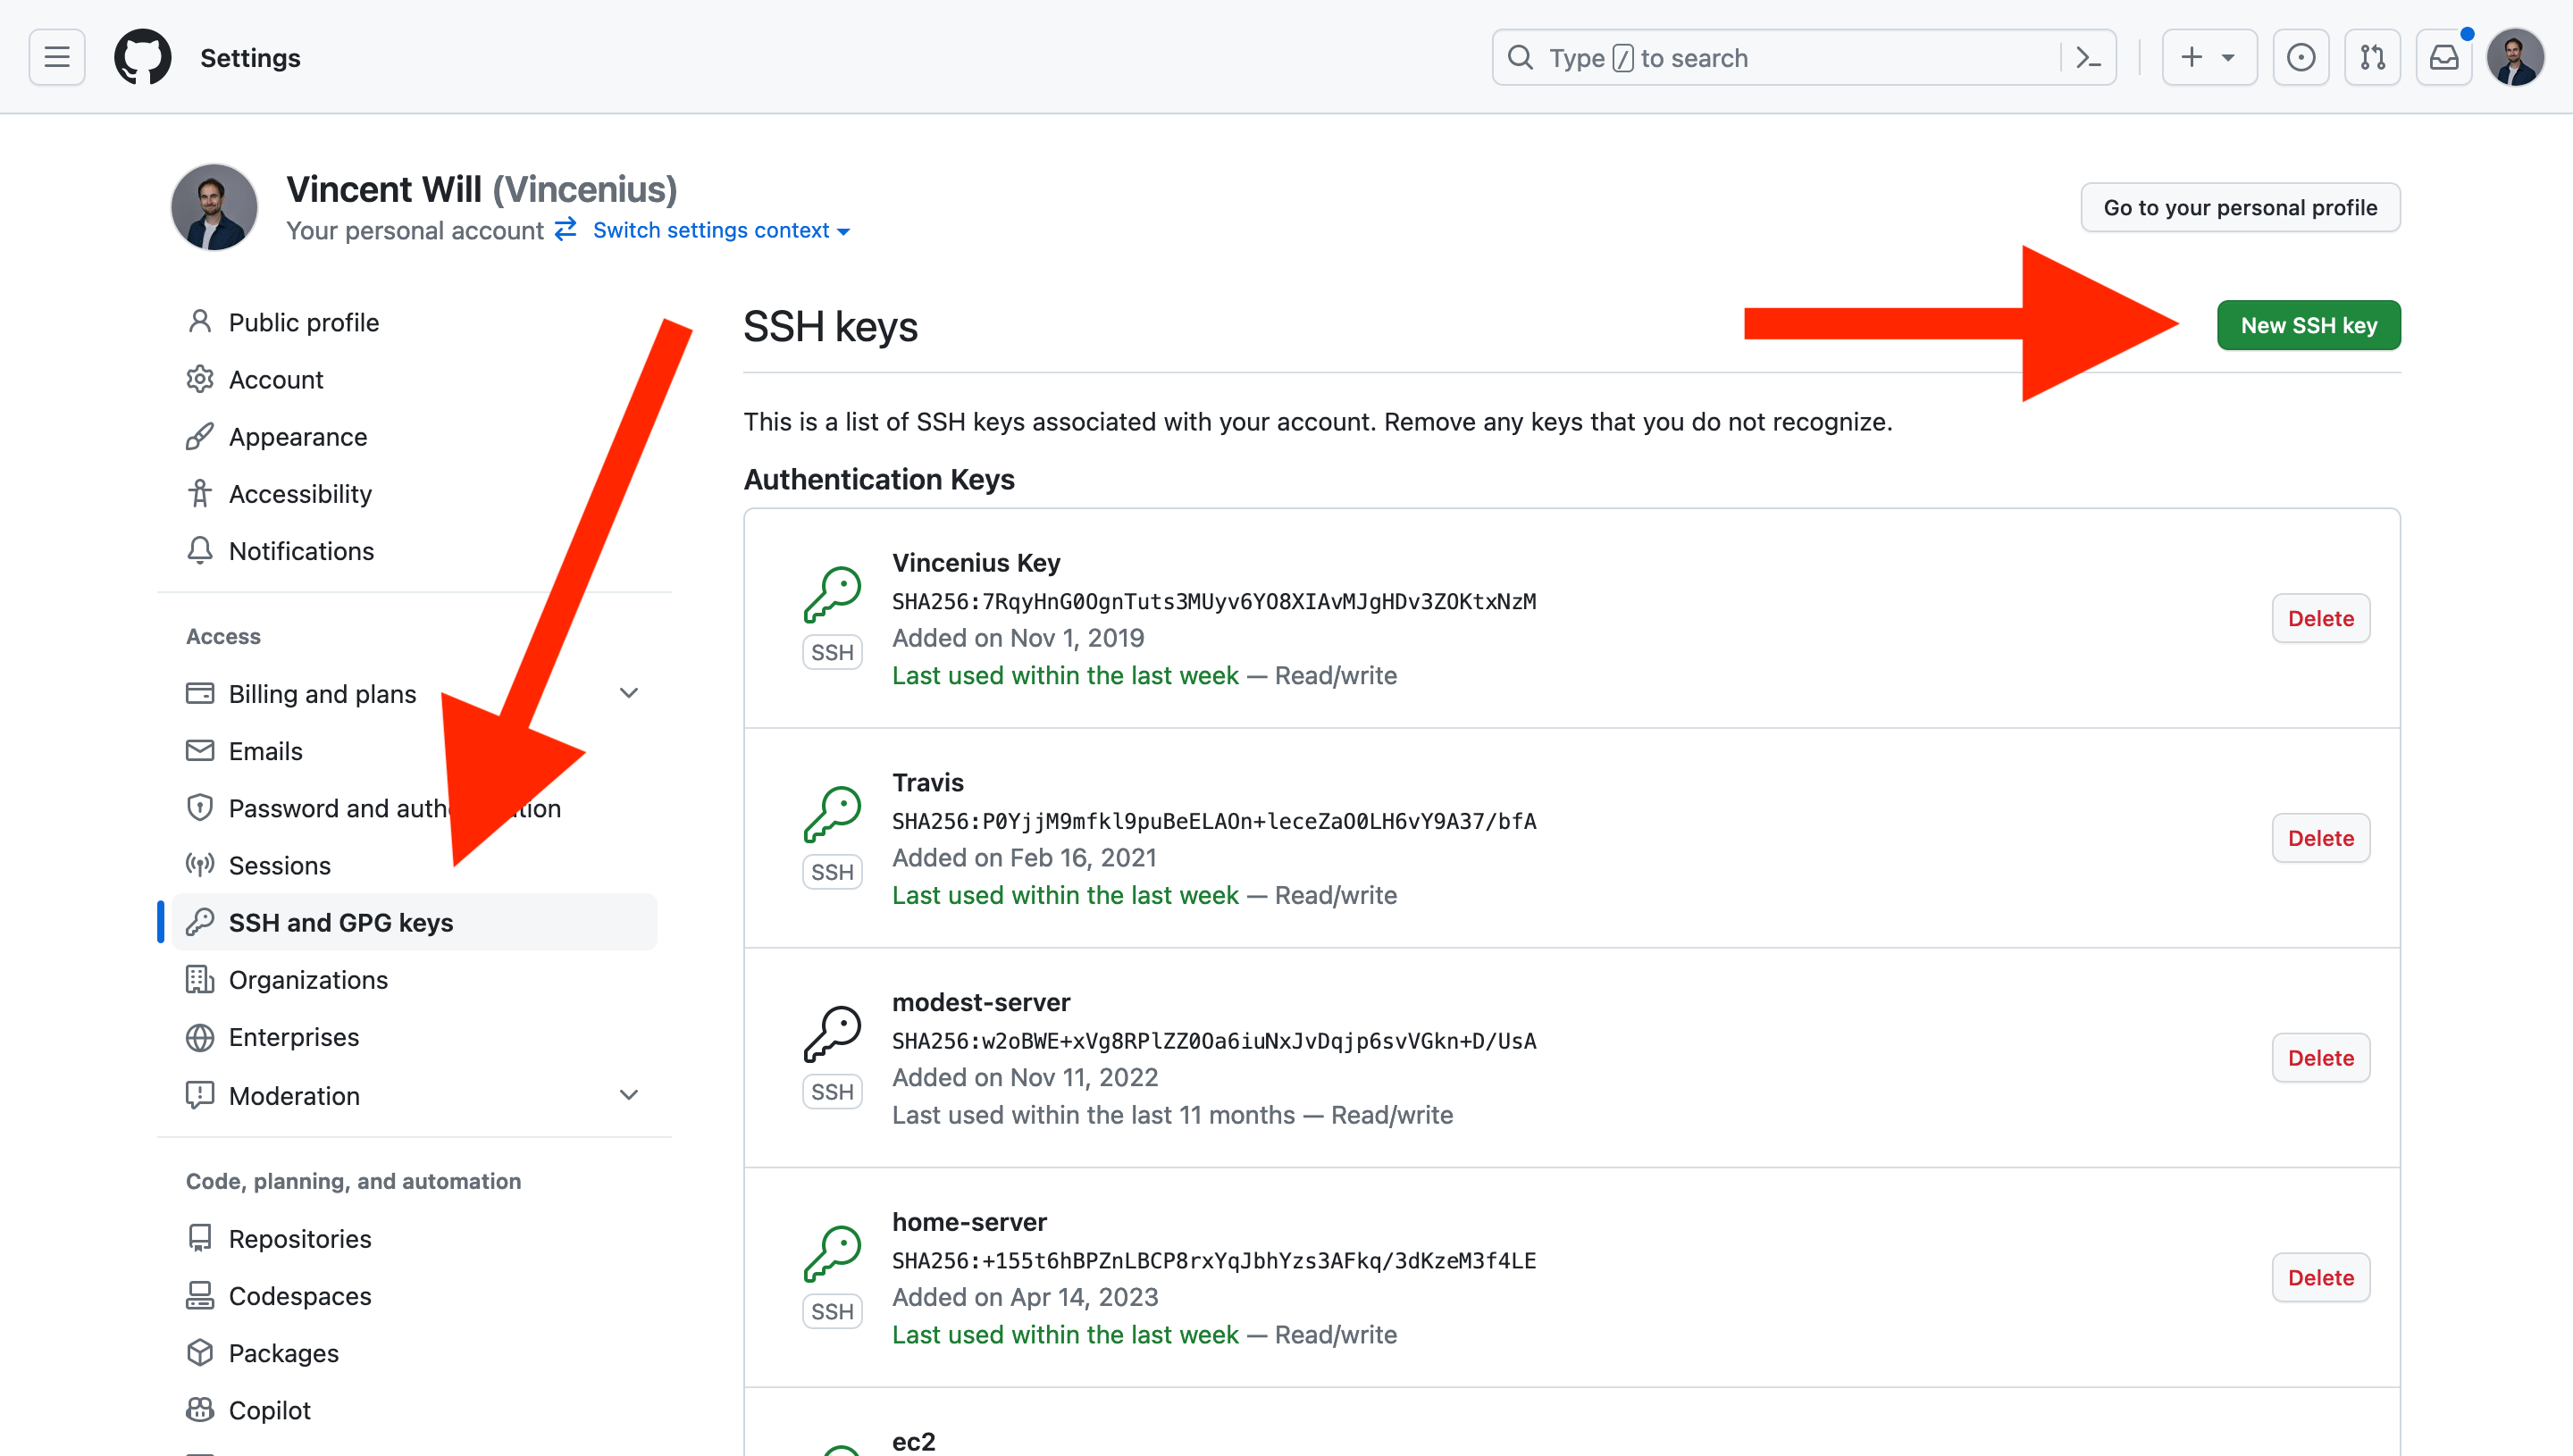2573x1456 pixels.
Task: Click Go to your personal profile link
Action: (x=2241, y=206)
